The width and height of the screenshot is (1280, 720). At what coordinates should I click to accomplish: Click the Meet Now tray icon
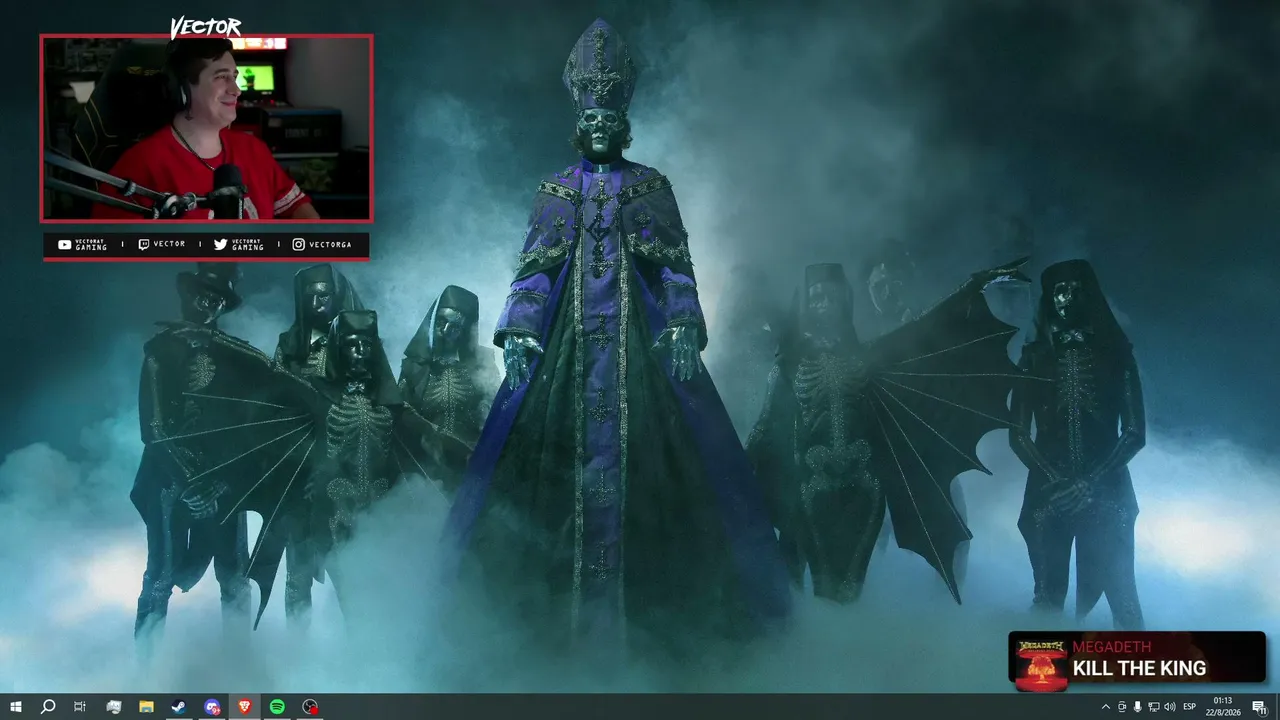(1121, 707)
